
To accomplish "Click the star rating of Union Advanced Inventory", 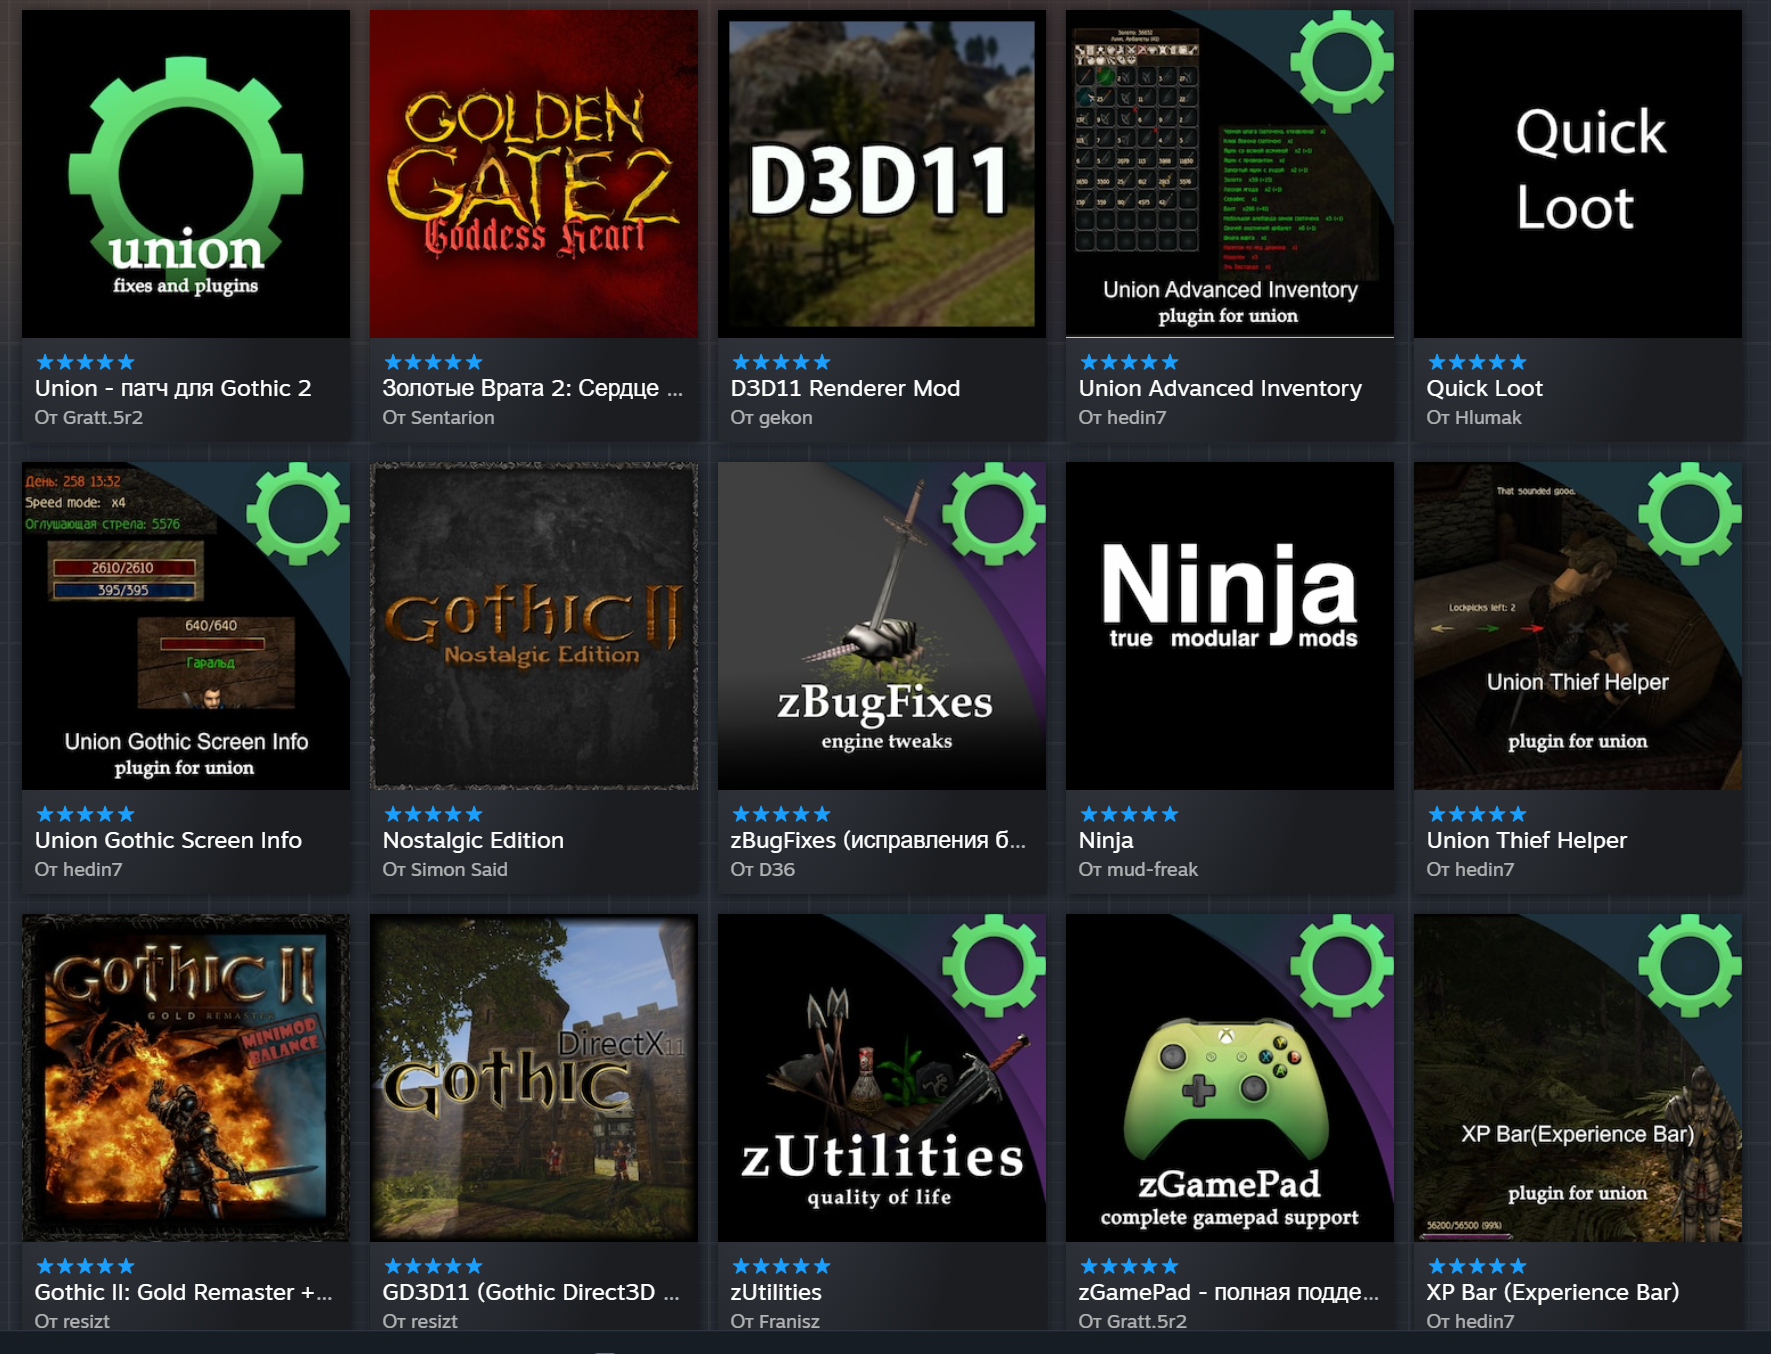I will click(x=1129, y=362).
